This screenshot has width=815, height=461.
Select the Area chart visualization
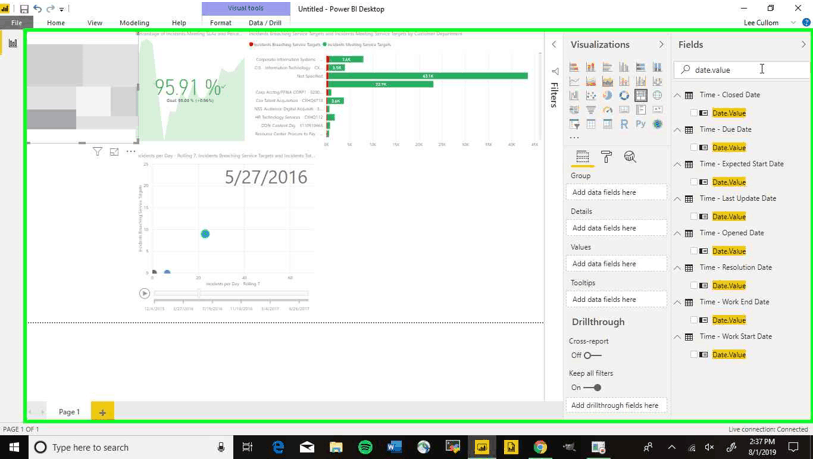click(x=590, y=82)
